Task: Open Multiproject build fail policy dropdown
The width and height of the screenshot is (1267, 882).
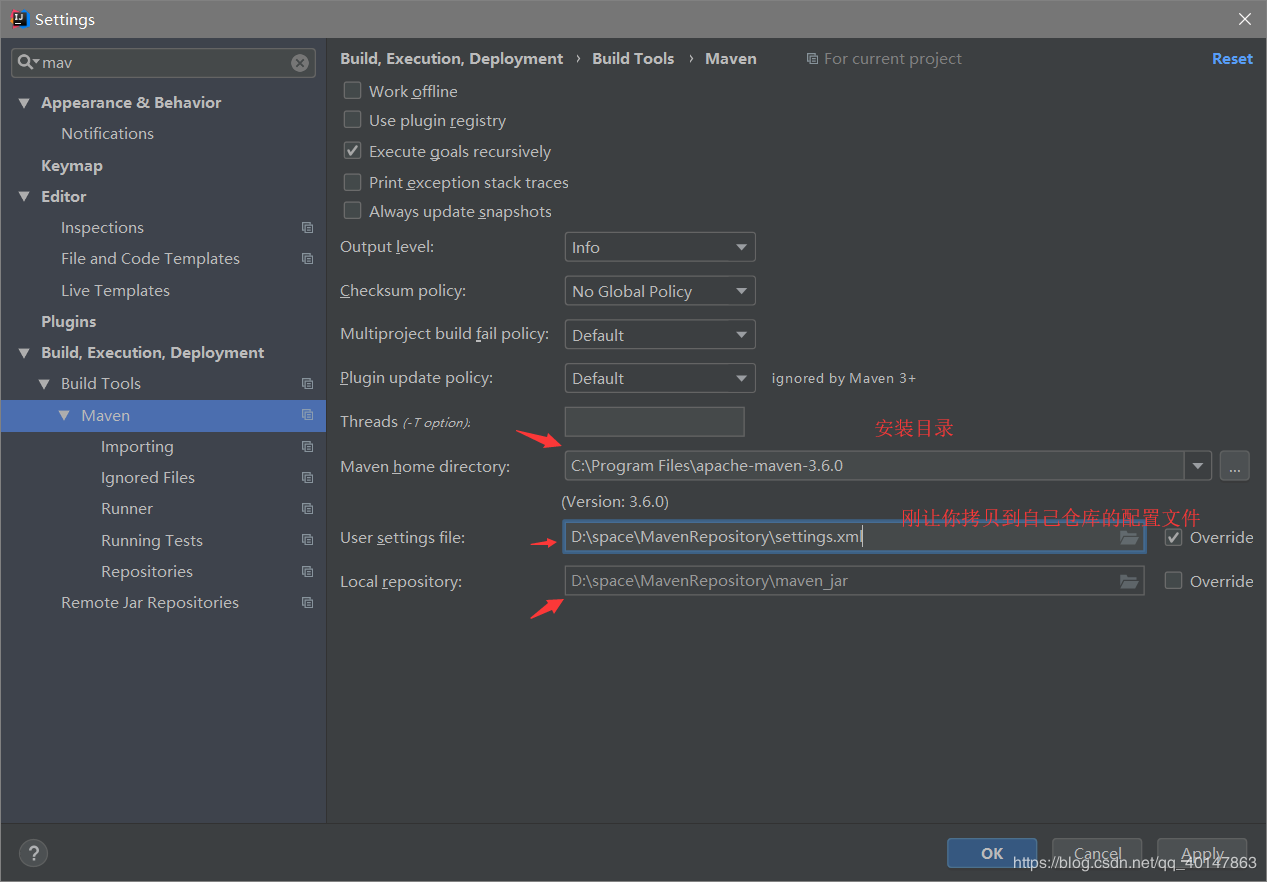Action: [660, 335]
